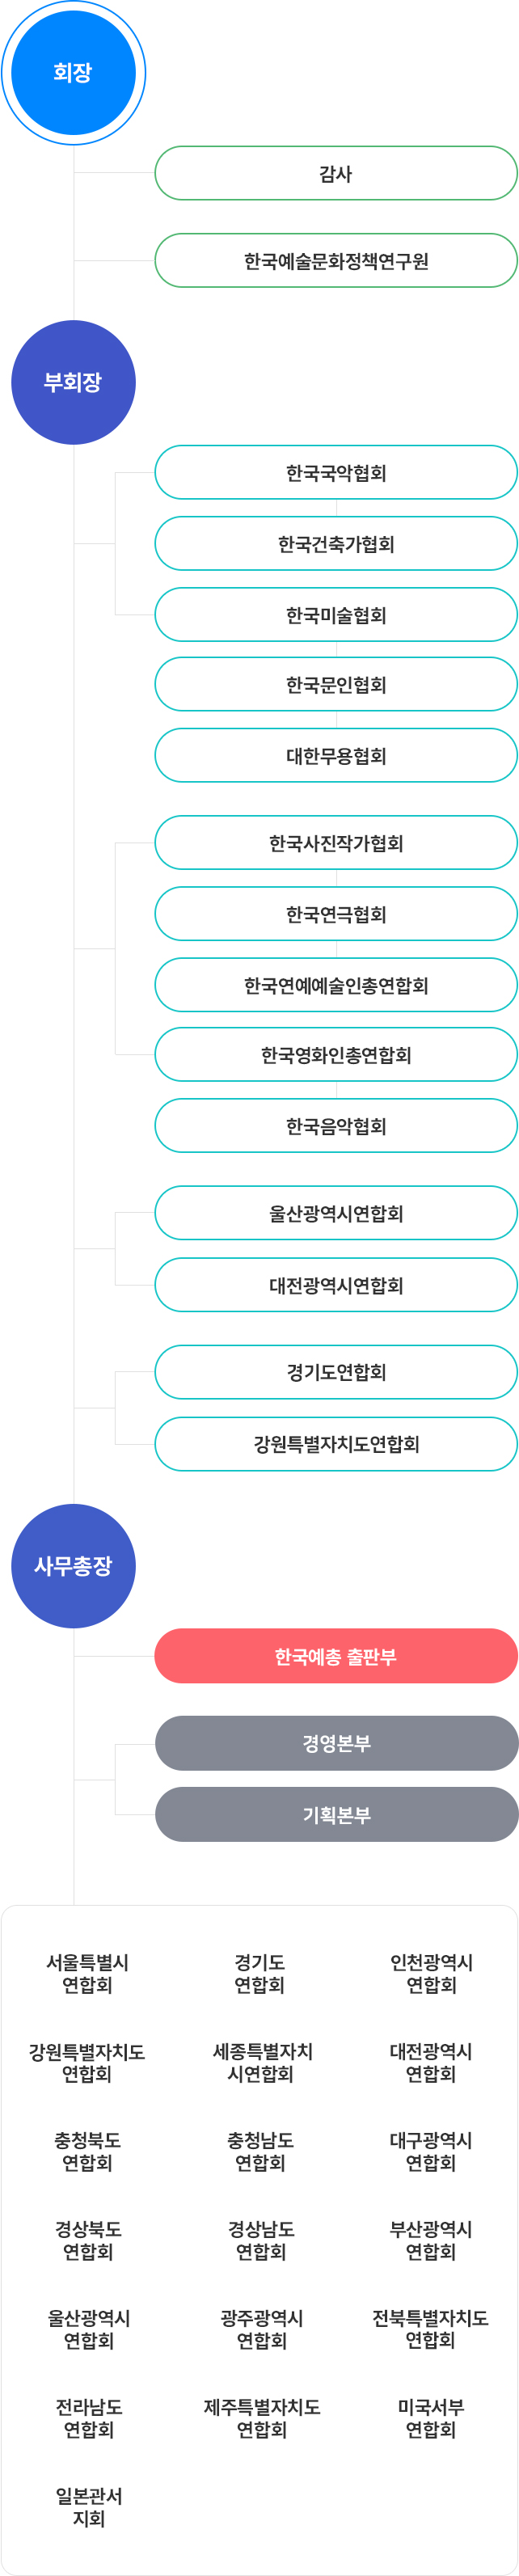
Task: Open 한국연예예술인총연합회 entry
Action: coord(336,985)
